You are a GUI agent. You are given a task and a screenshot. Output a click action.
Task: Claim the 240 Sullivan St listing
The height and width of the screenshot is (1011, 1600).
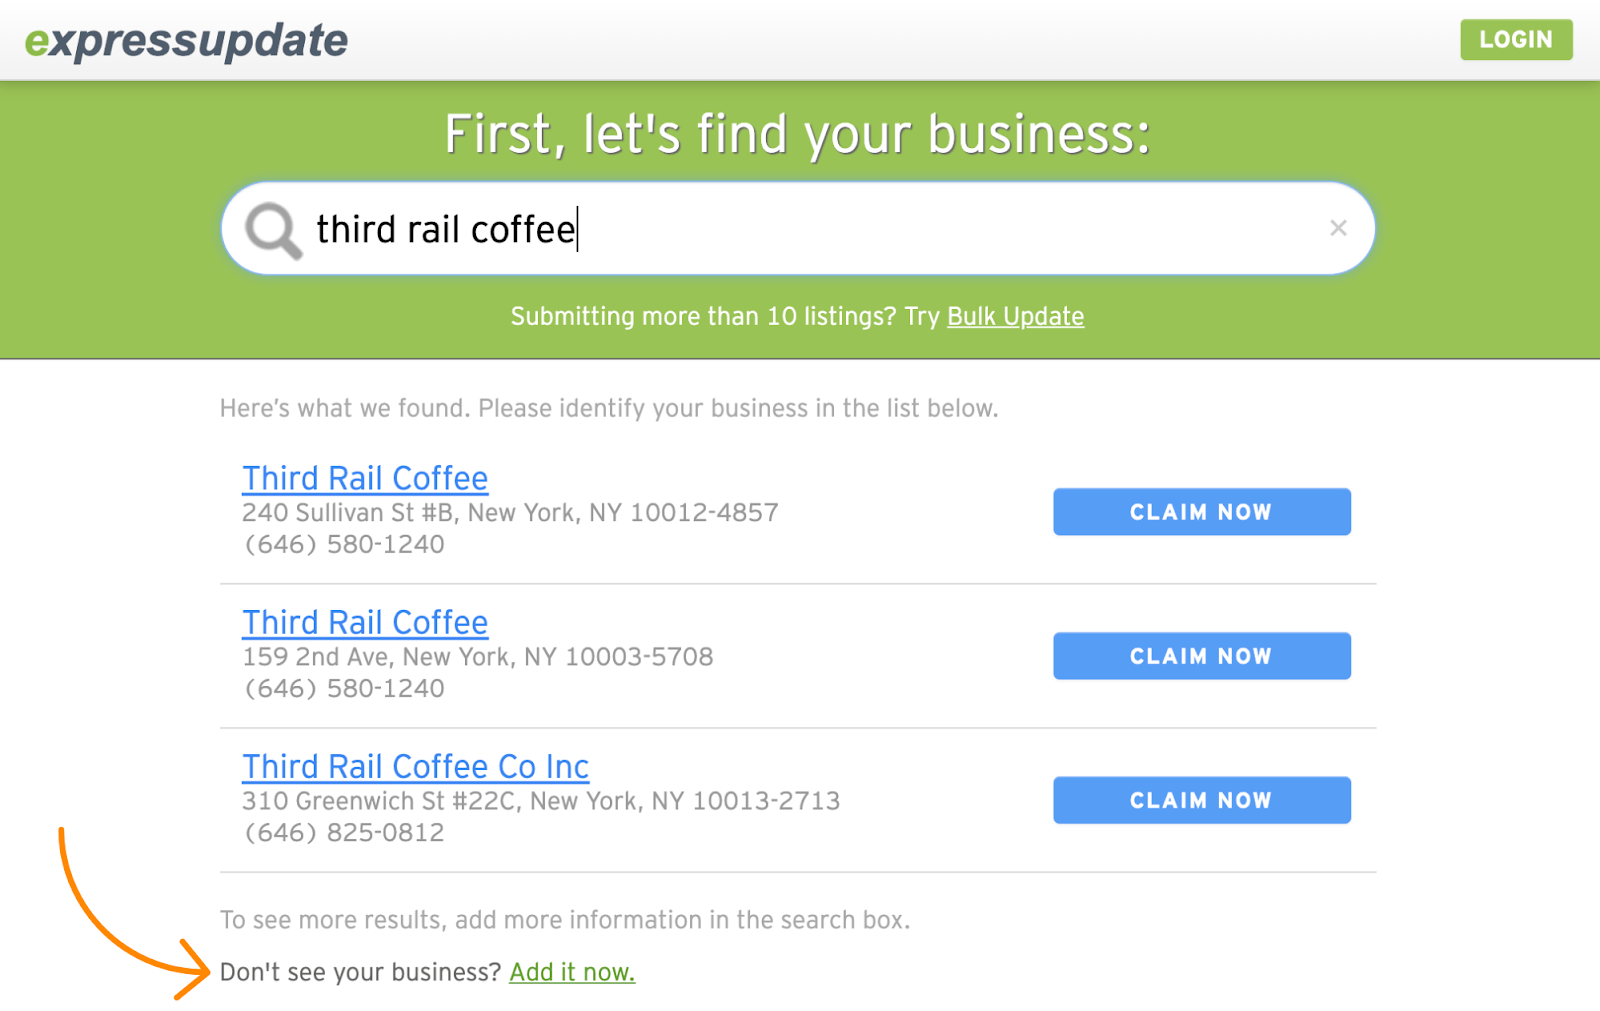point(1201,512)
